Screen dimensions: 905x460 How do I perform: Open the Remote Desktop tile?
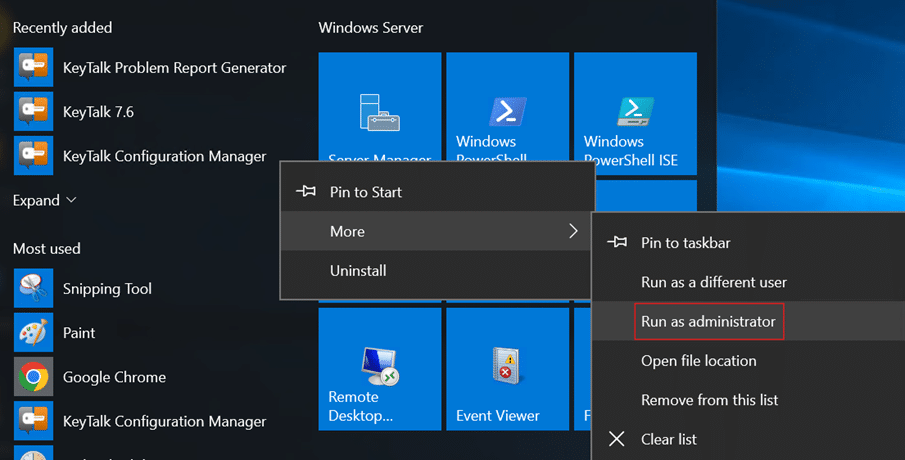pyautogui.click(x=380, y=369)
